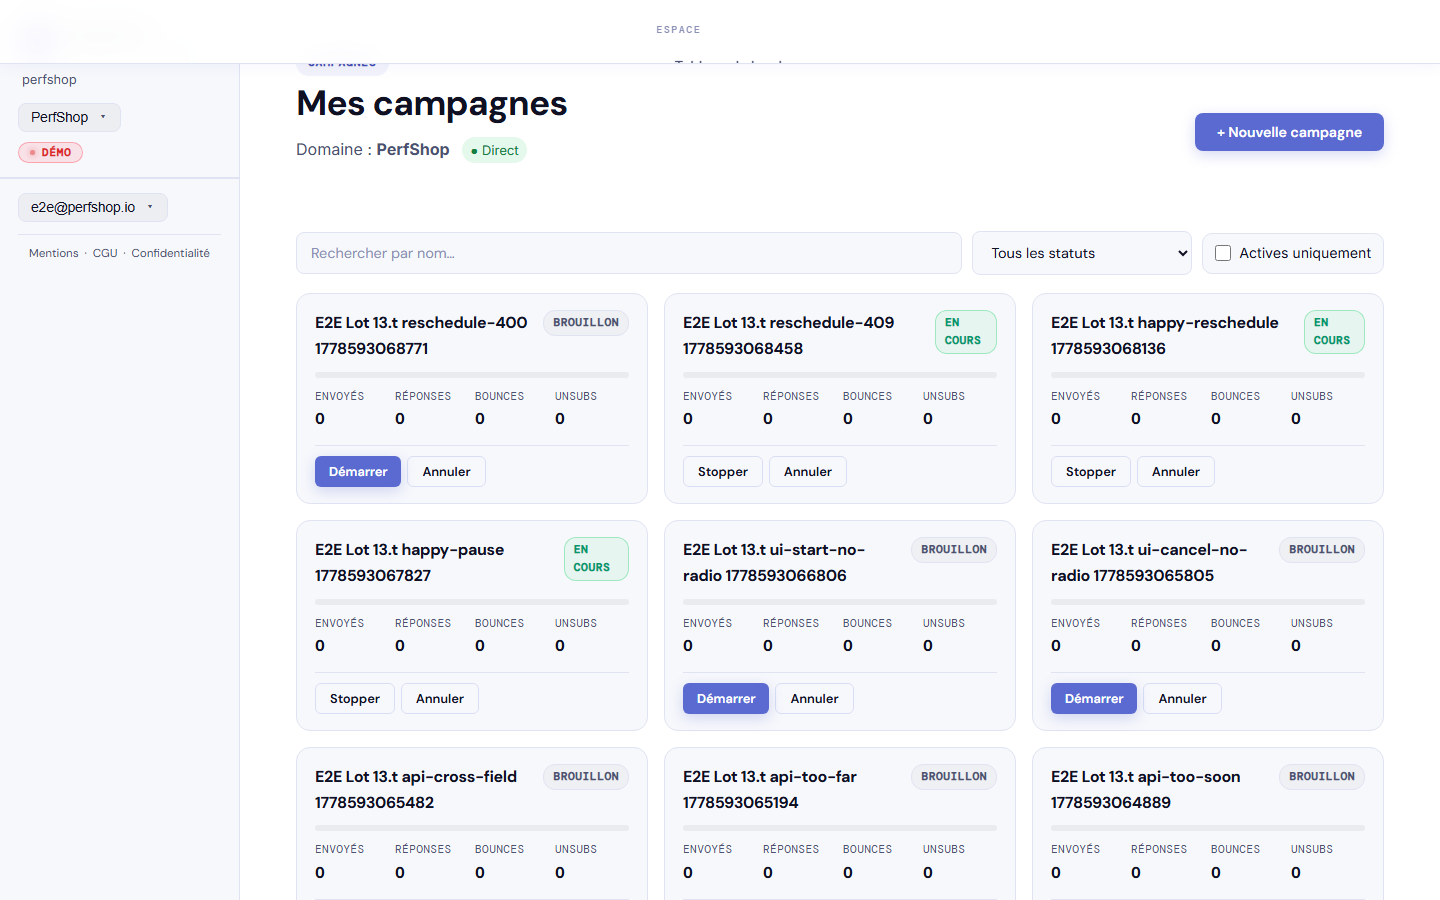
Task: Select the E2E Lot 13.t api-too-soon title
Action: tap(1146, 789)
